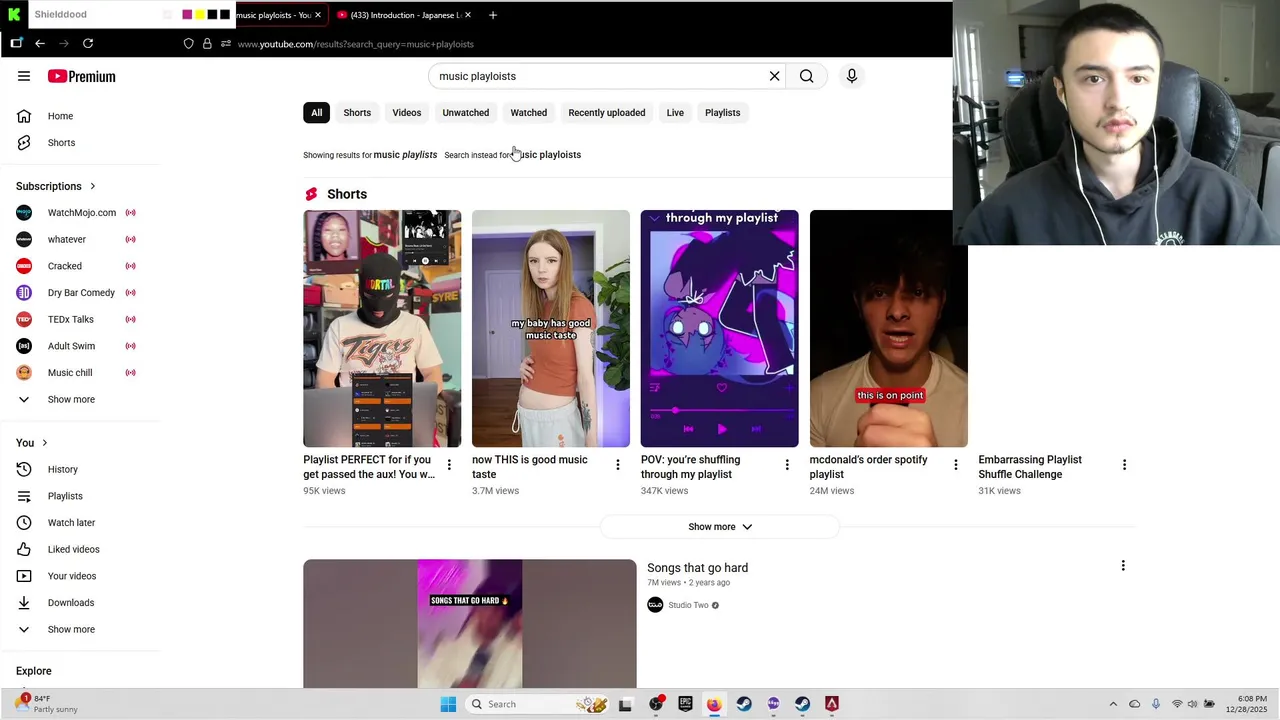Open options menu for 'Songs that go hard'
1280x720 pixels.
click(1123, 566)
